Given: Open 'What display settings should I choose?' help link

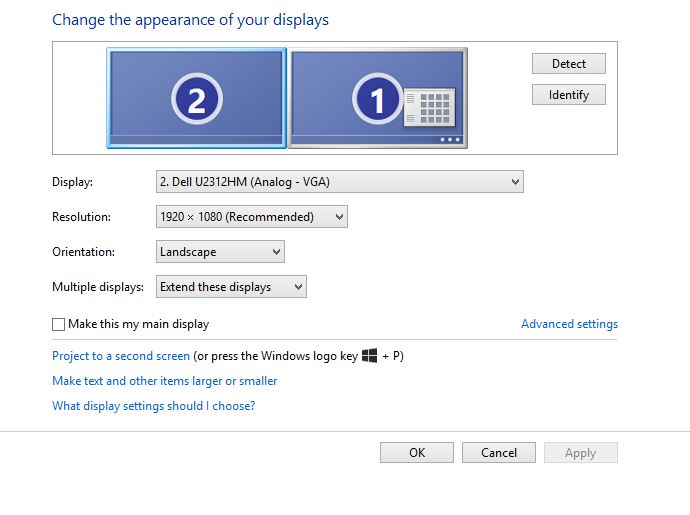Looking at the screenshot, I should [x=153, y=406].
